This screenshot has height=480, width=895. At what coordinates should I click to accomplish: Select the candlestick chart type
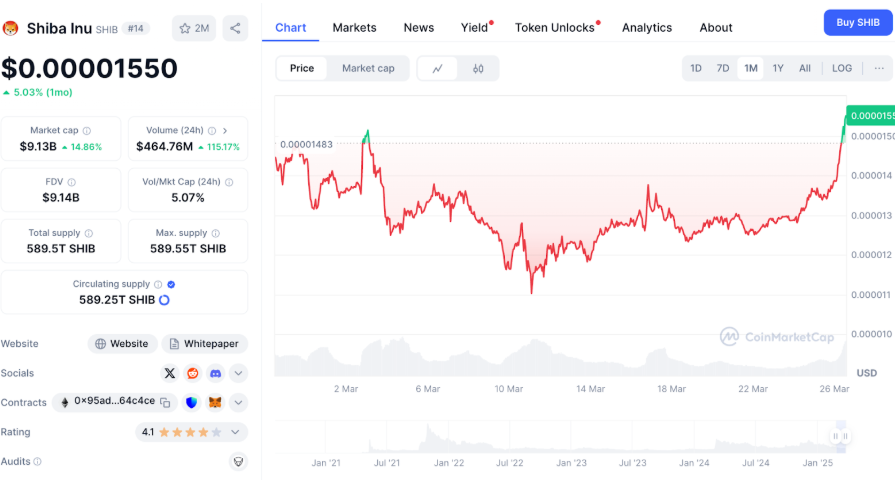click(478, 68)
